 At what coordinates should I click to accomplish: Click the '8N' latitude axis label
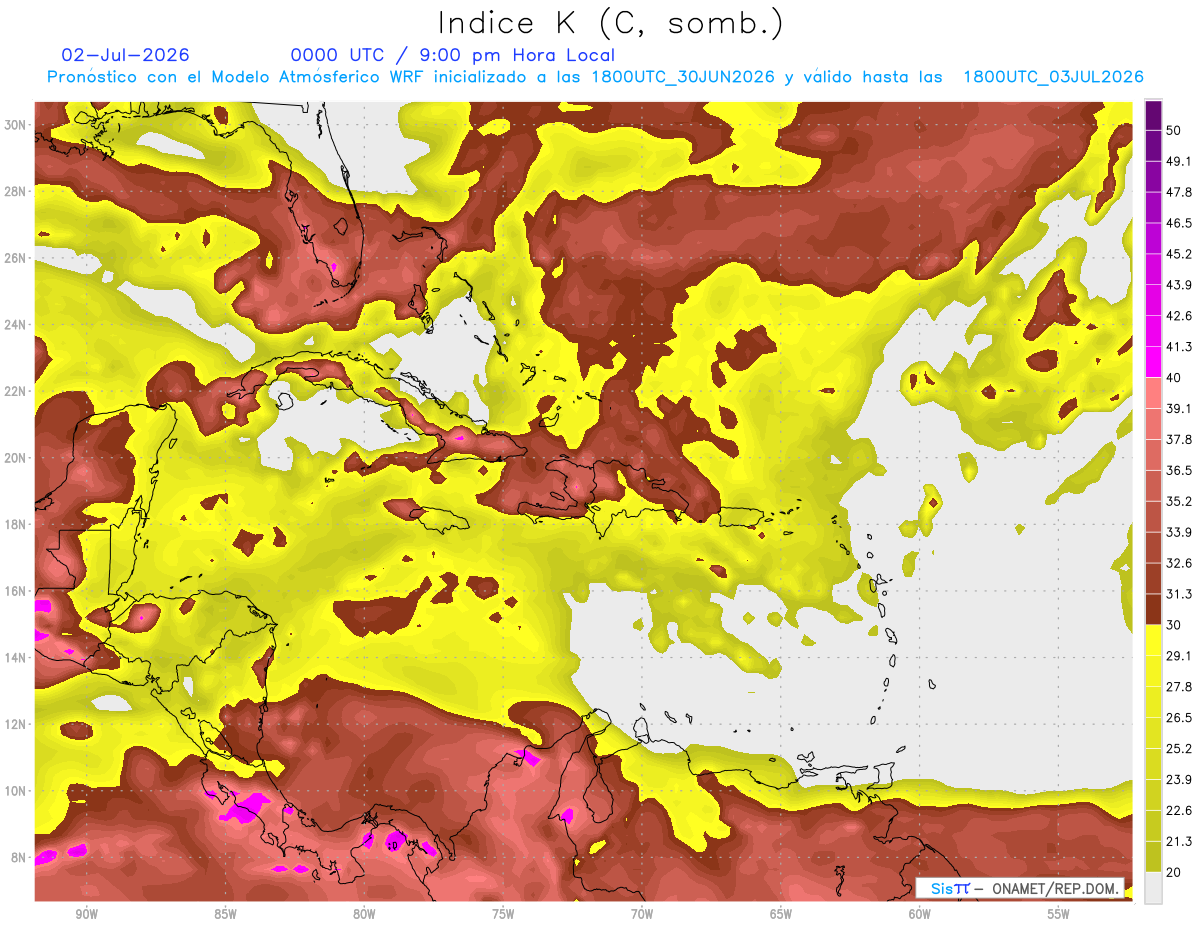20,857
